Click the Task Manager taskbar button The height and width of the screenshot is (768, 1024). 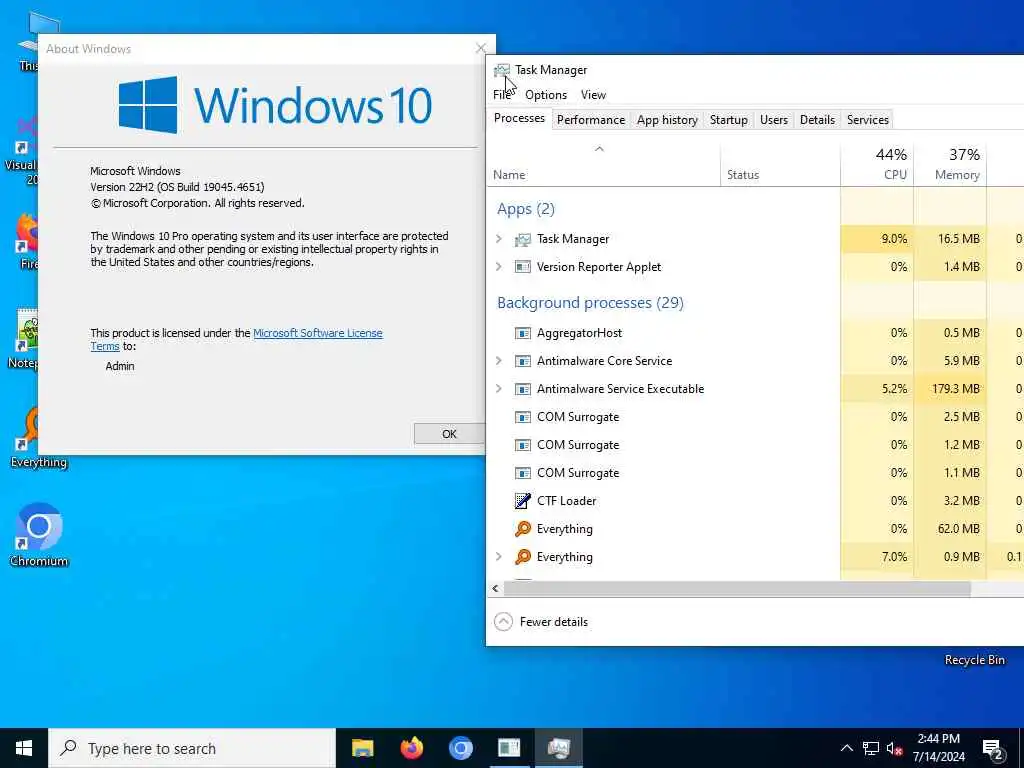click(x=559, y=748)
